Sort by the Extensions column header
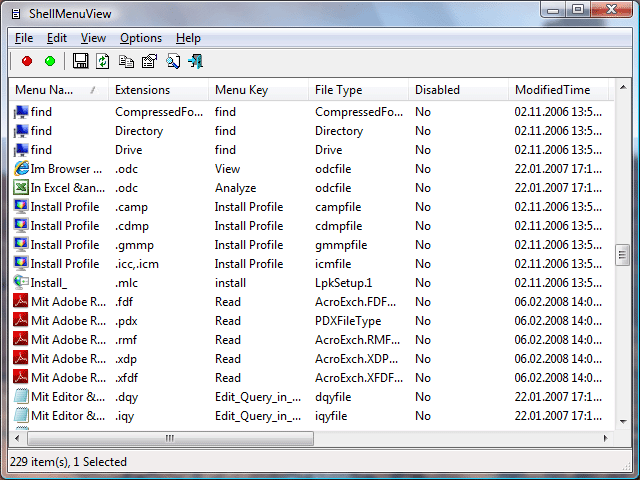The image size is (640, 480). coord(158,90)
